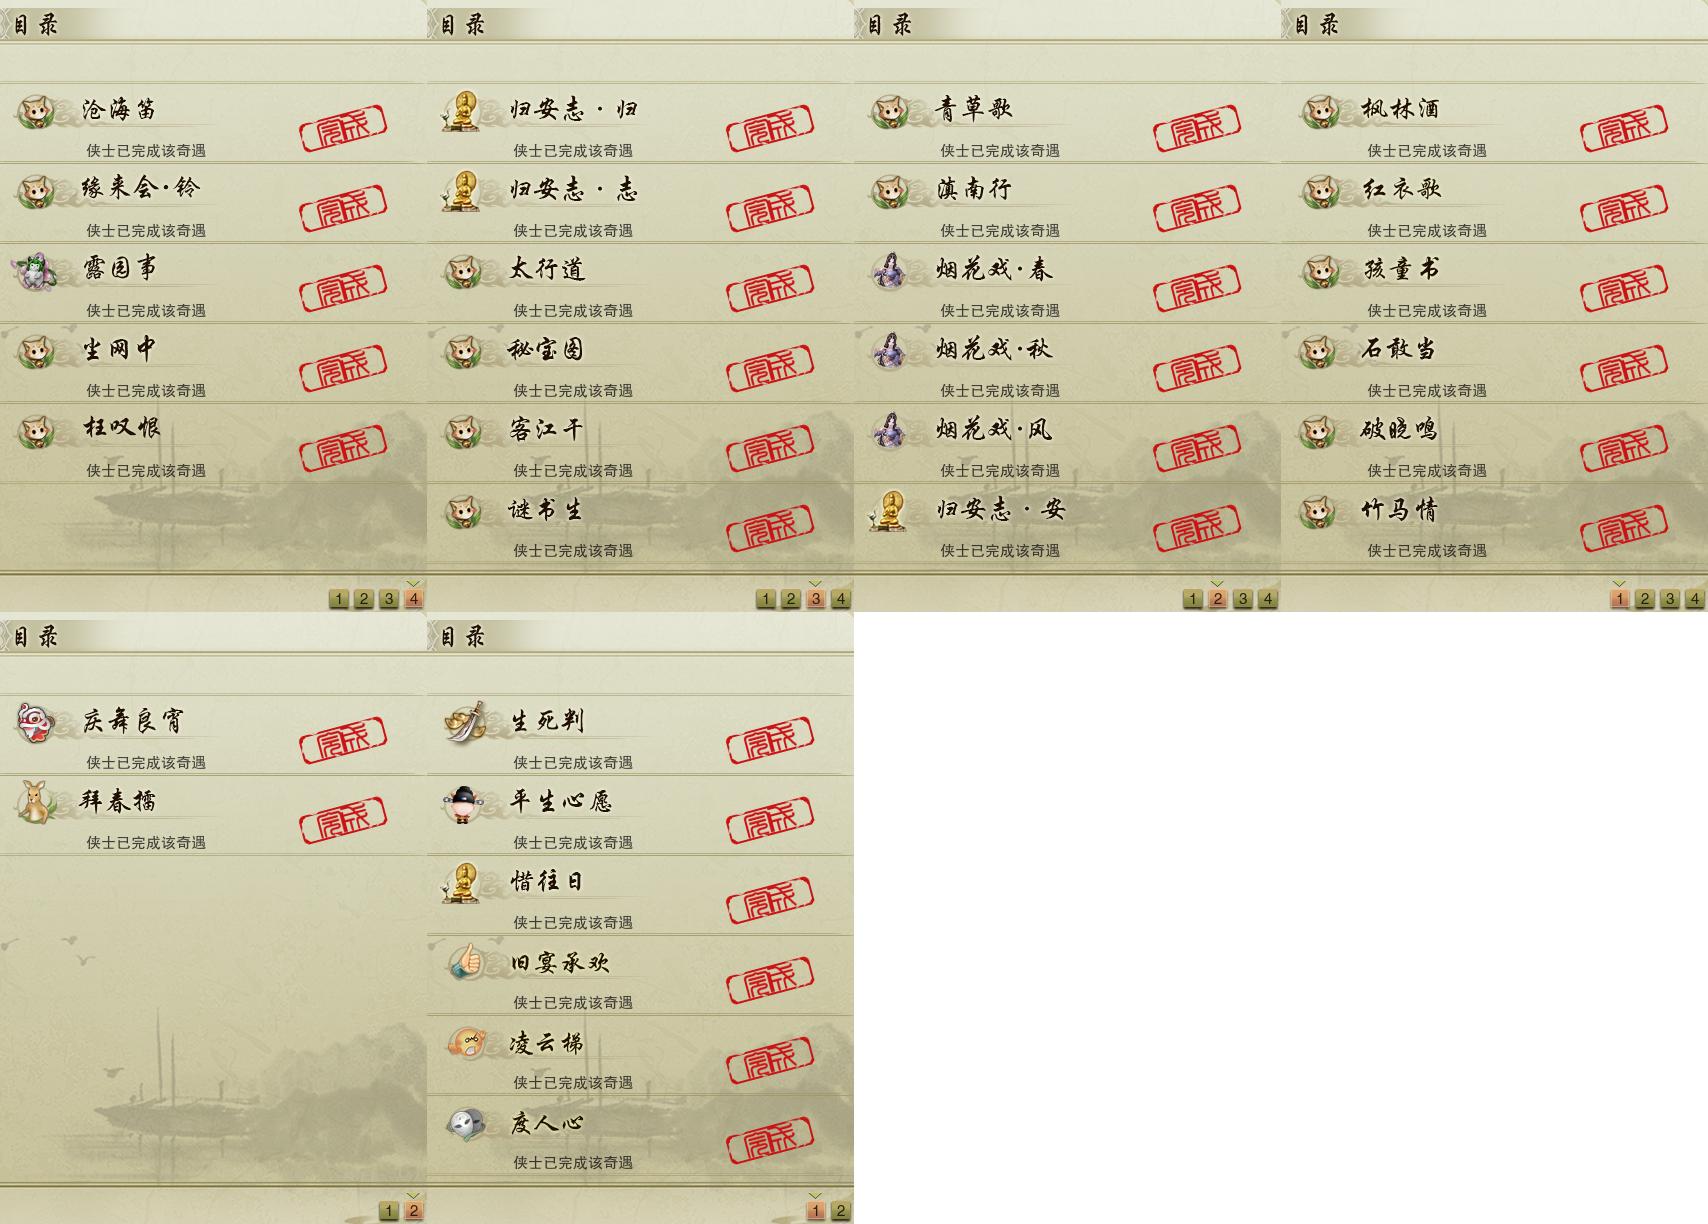Click the sword icon beside 生死判
Screen dimensions: 1708x1224
coord(464,722)
